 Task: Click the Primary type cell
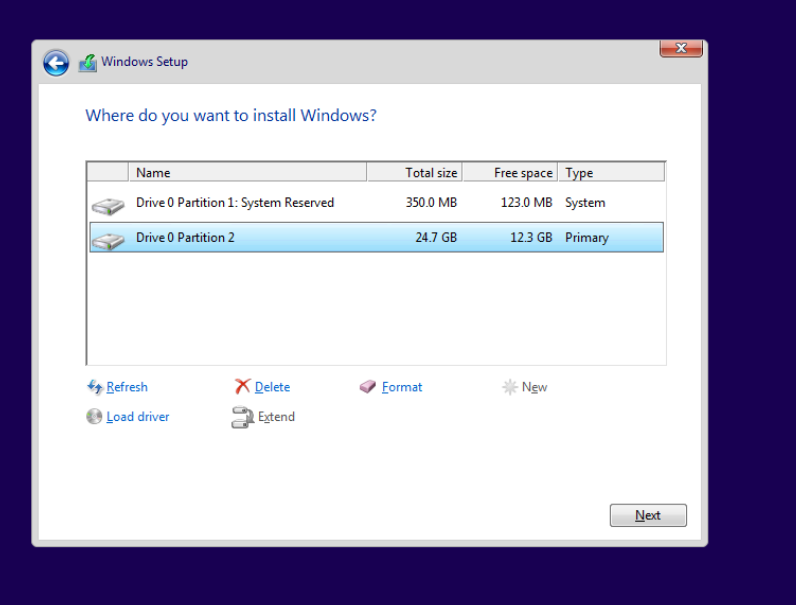tap(586, 237)
